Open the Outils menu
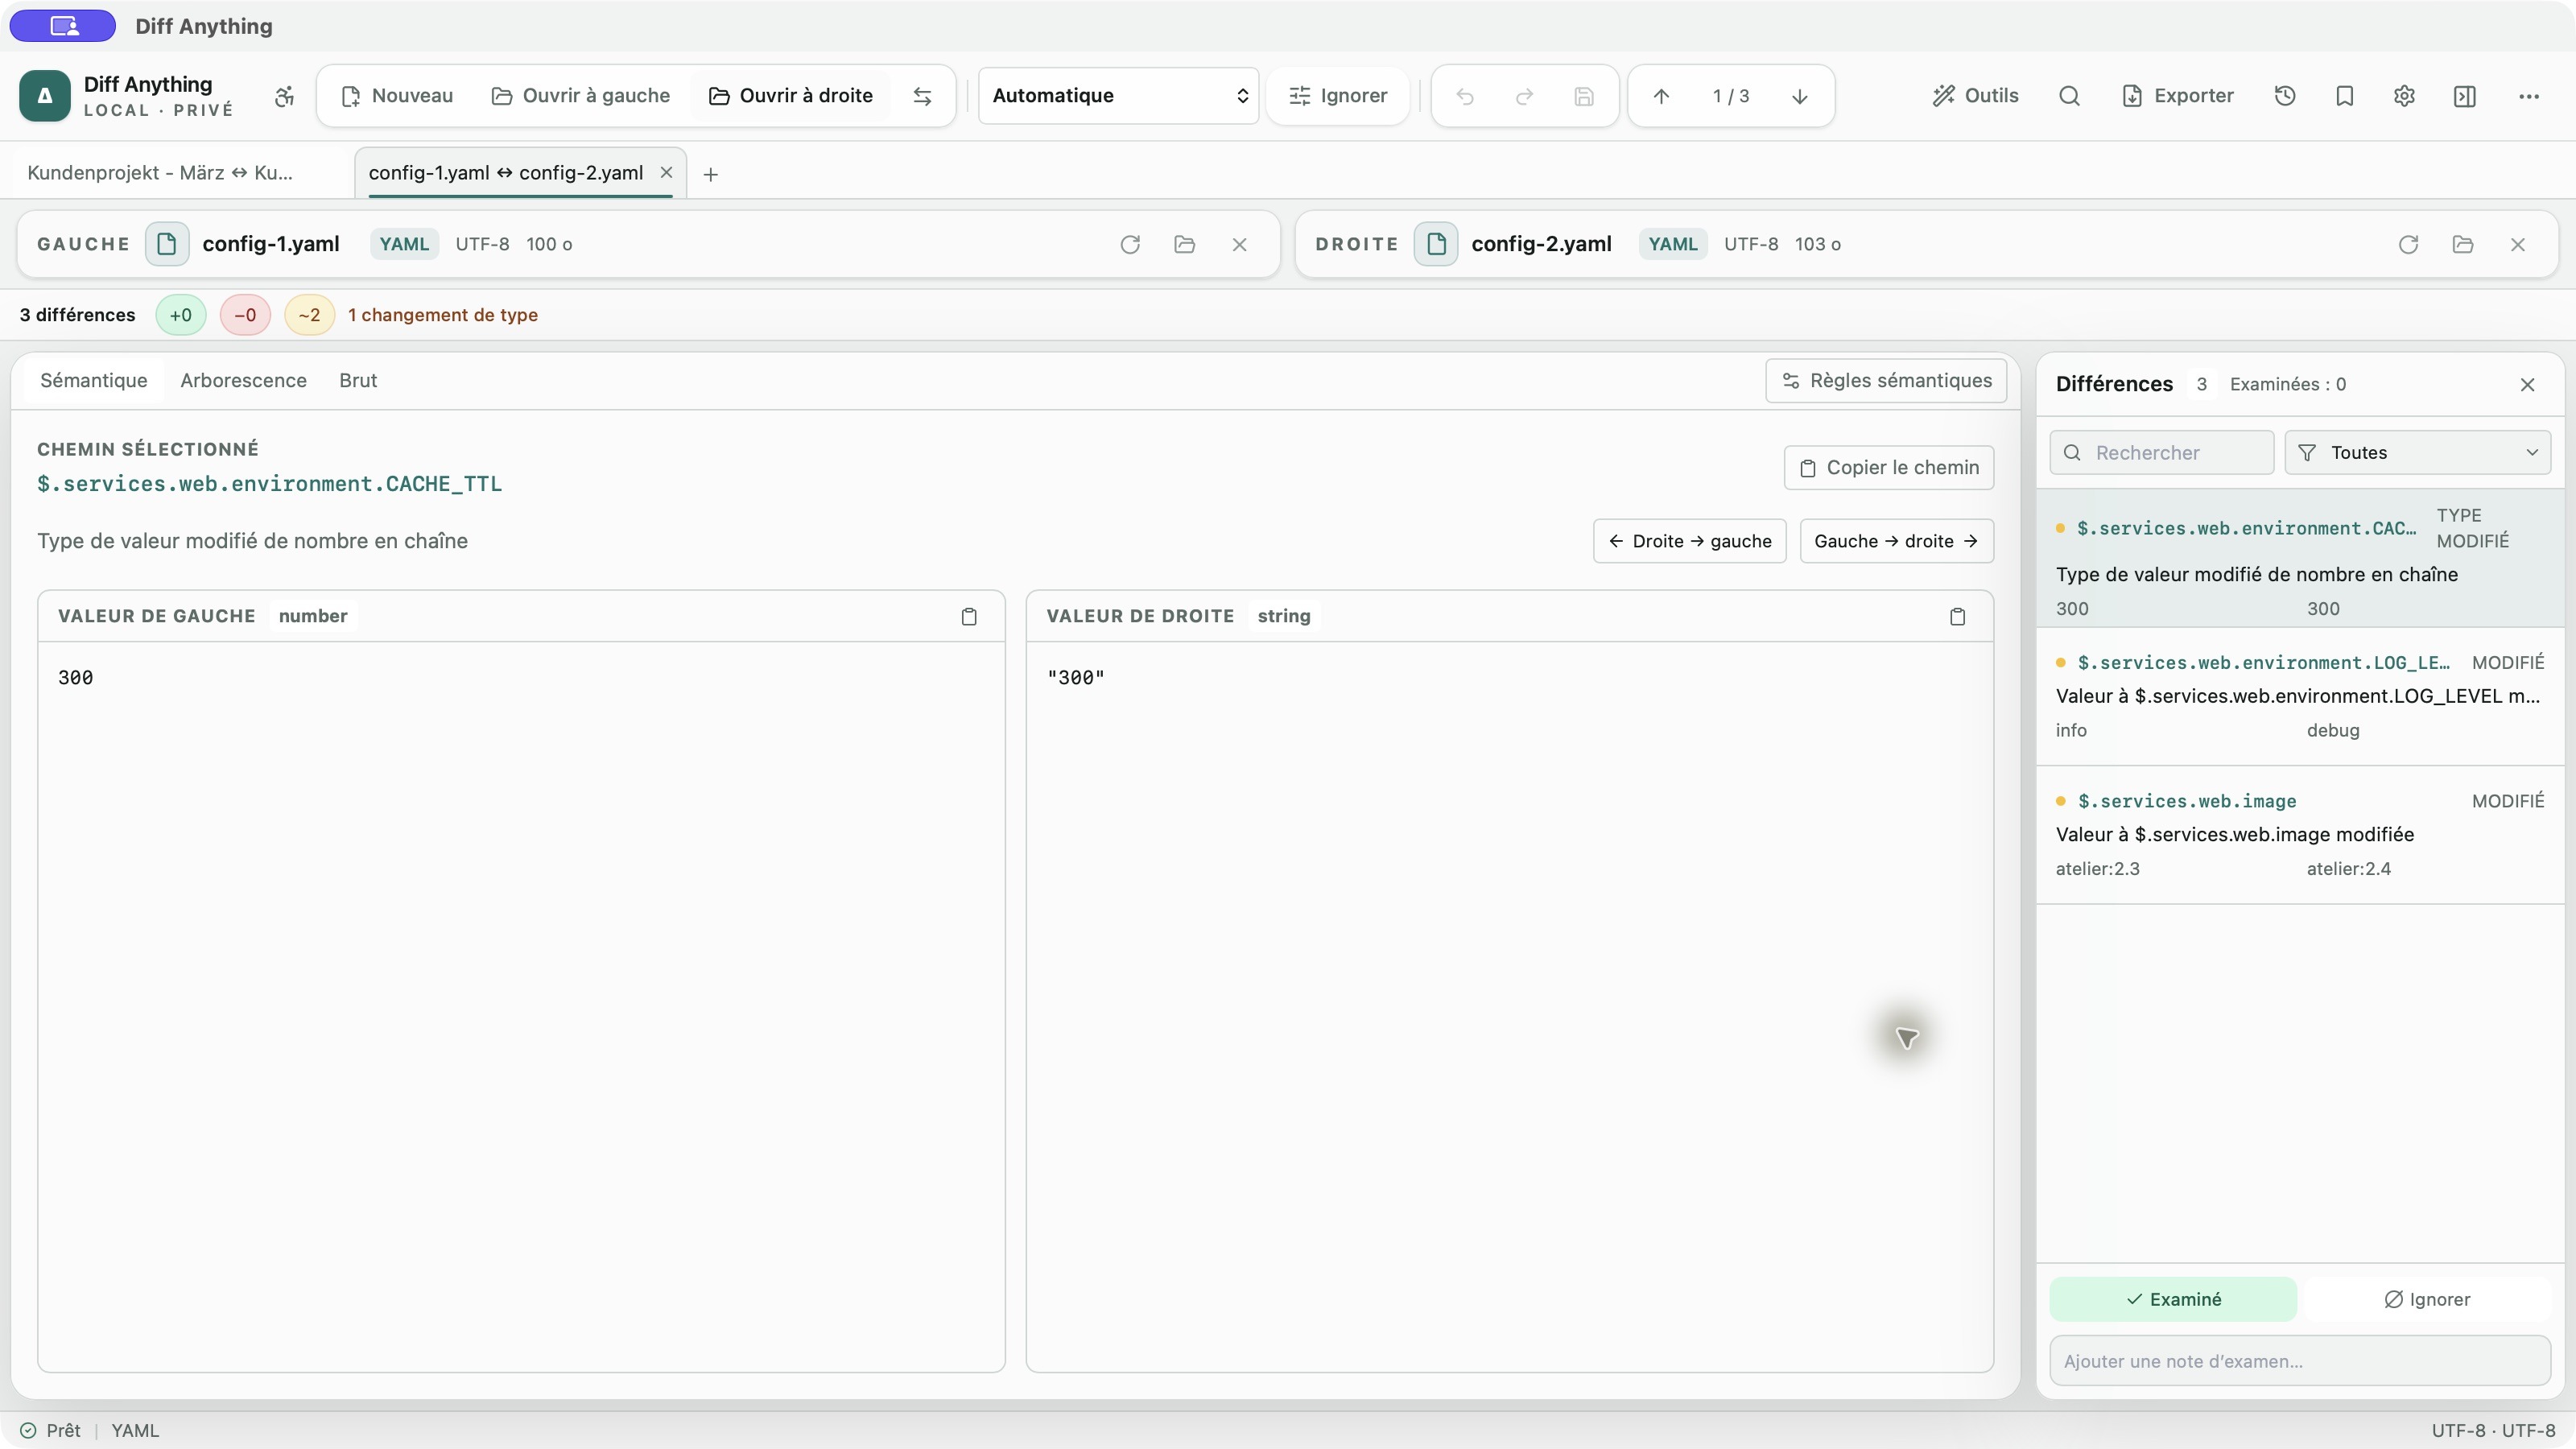Viewport: 2576px width, 1449px height. coord(1975,96)
